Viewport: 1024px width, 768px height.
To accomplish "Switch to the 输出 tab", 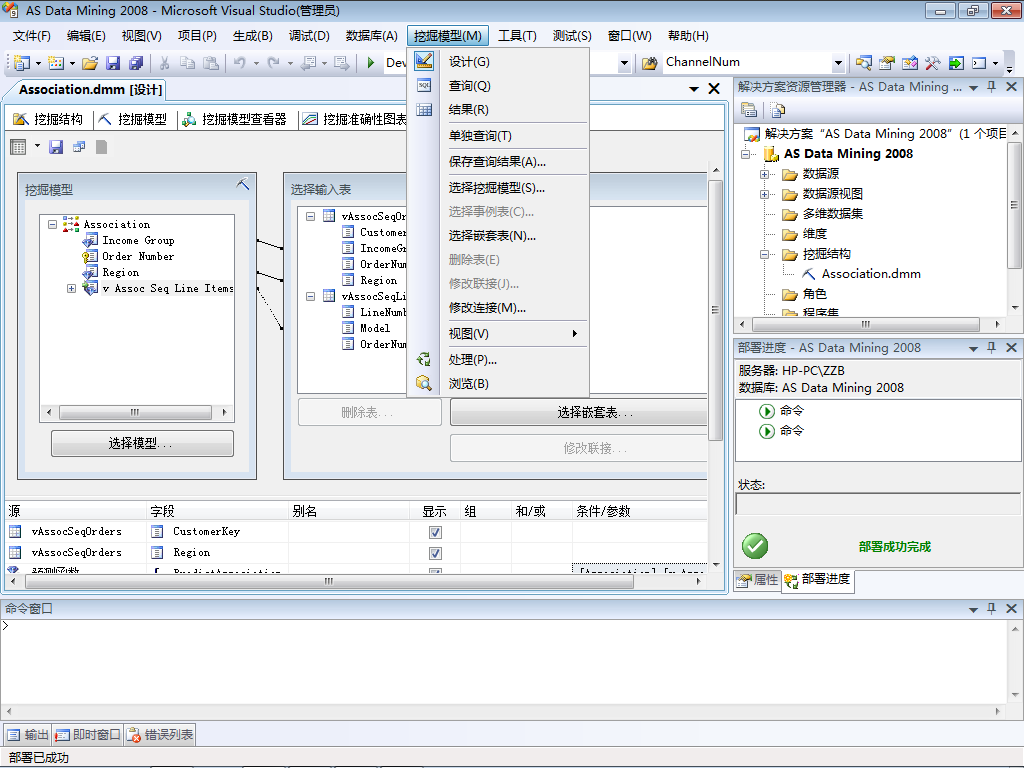I will coord(28,735).
